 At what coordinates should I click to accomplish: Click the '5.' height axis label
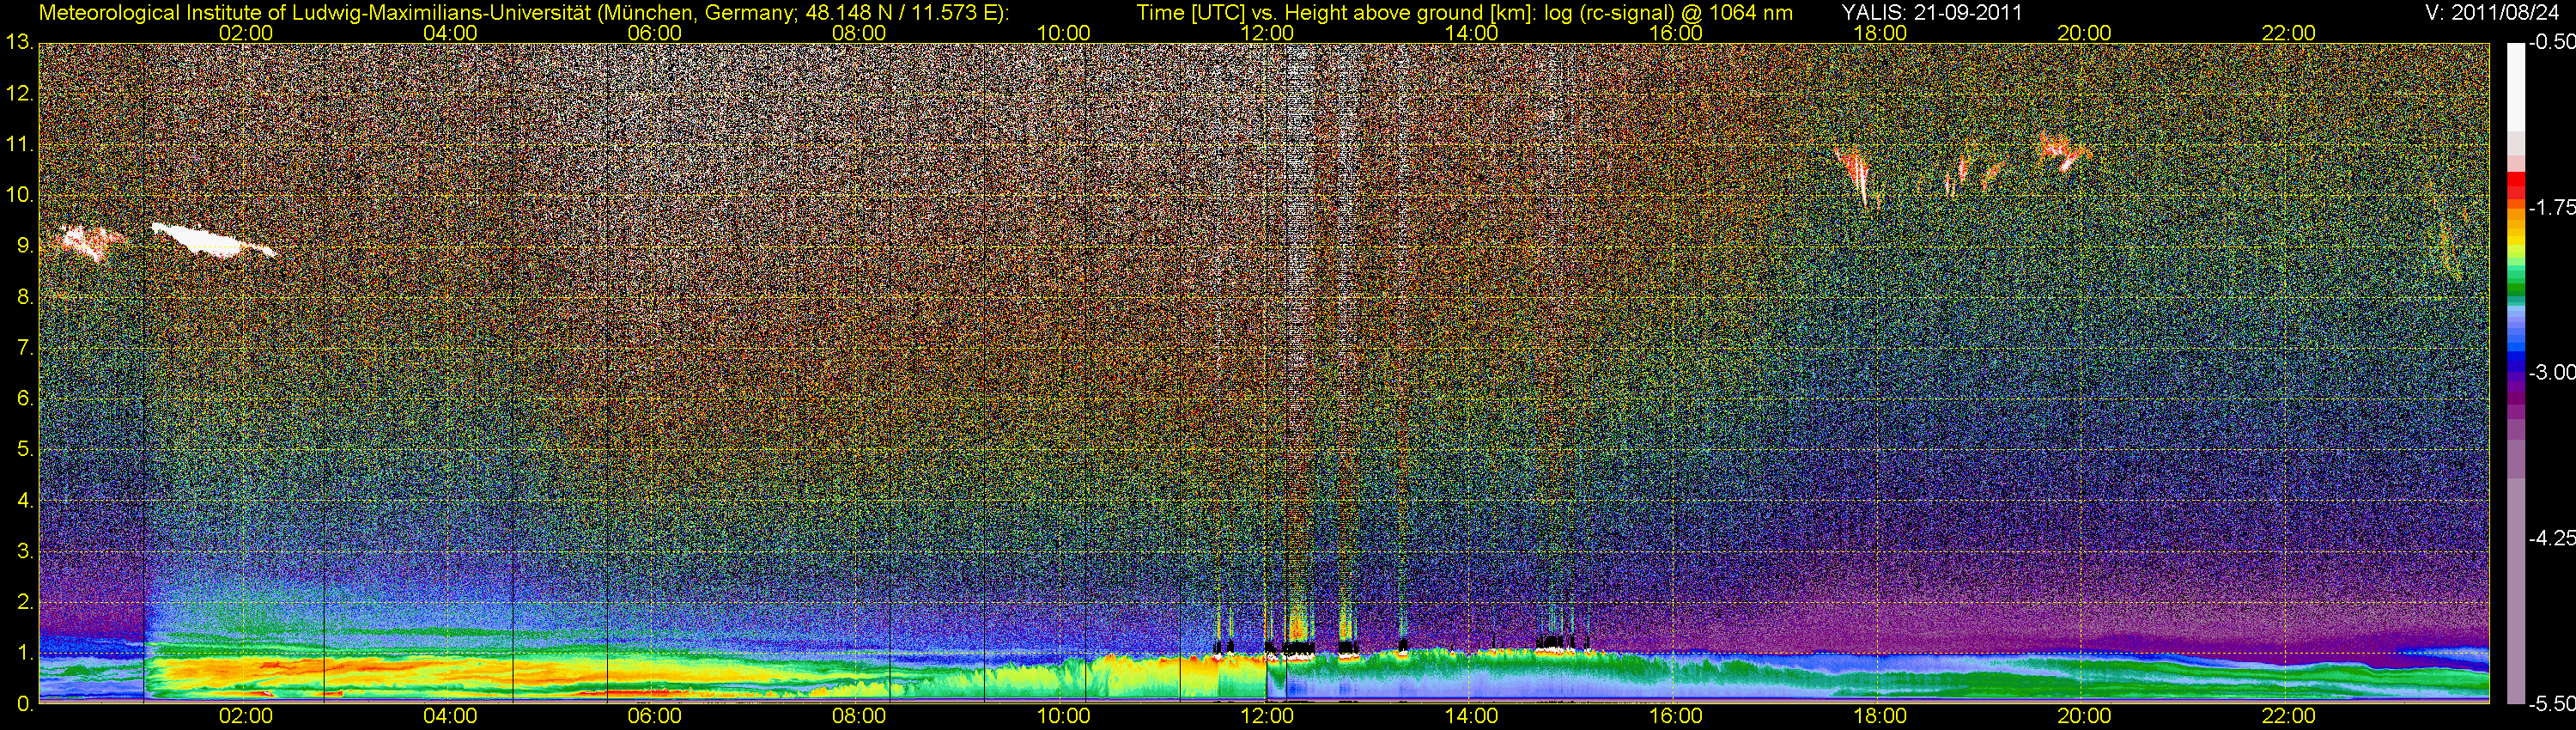(x=25, y=450)
